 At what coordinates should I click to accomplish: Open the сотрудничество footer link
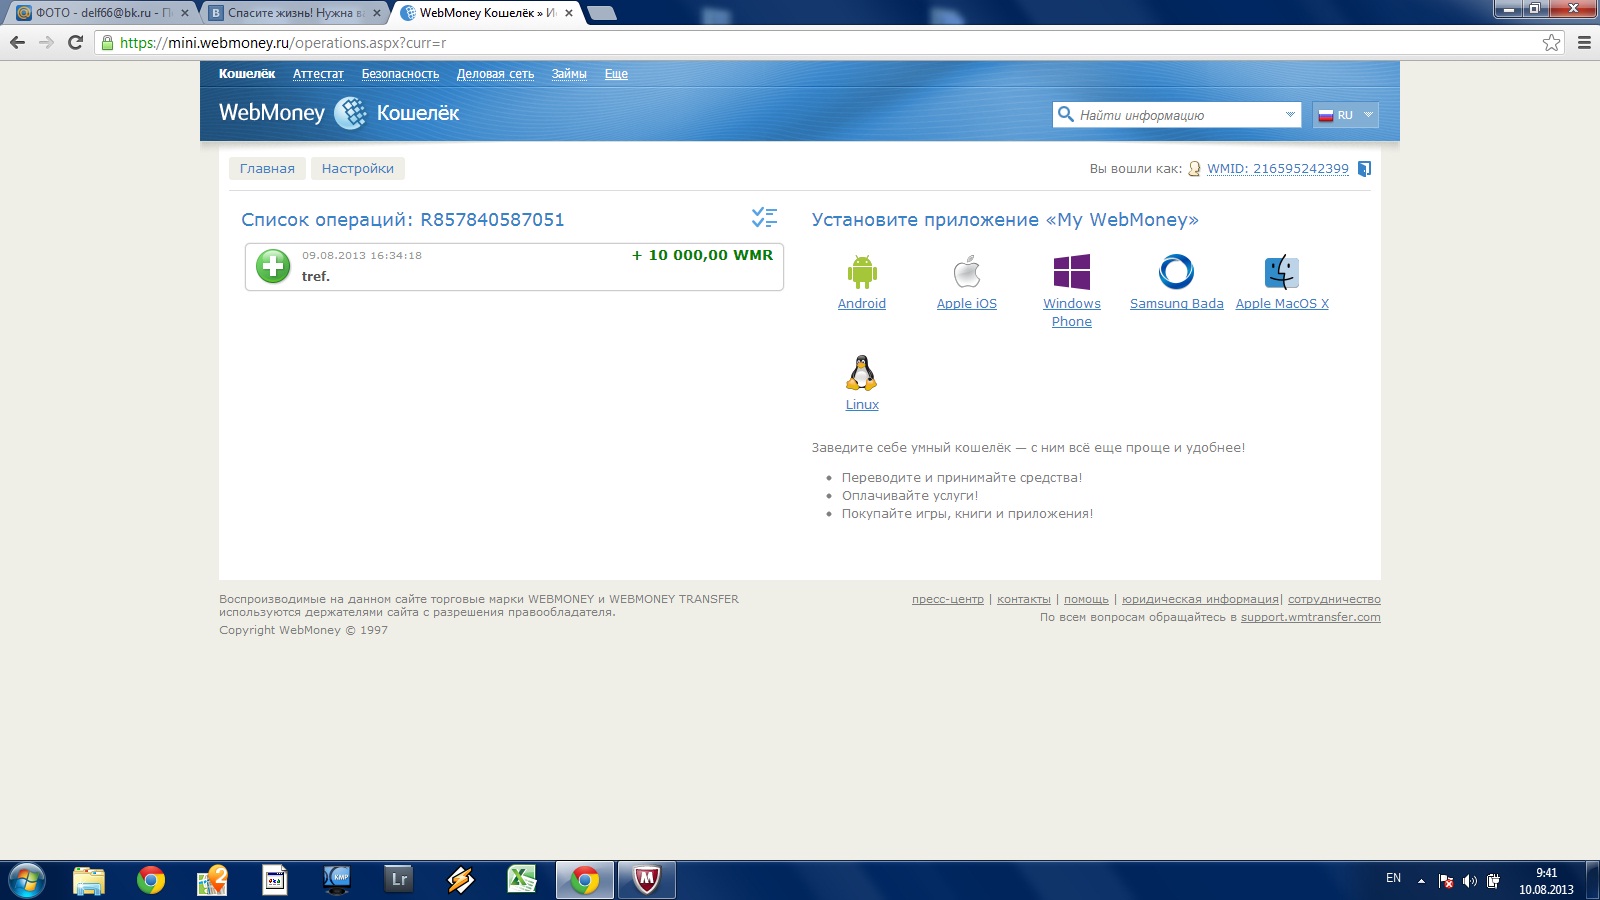1334,599
